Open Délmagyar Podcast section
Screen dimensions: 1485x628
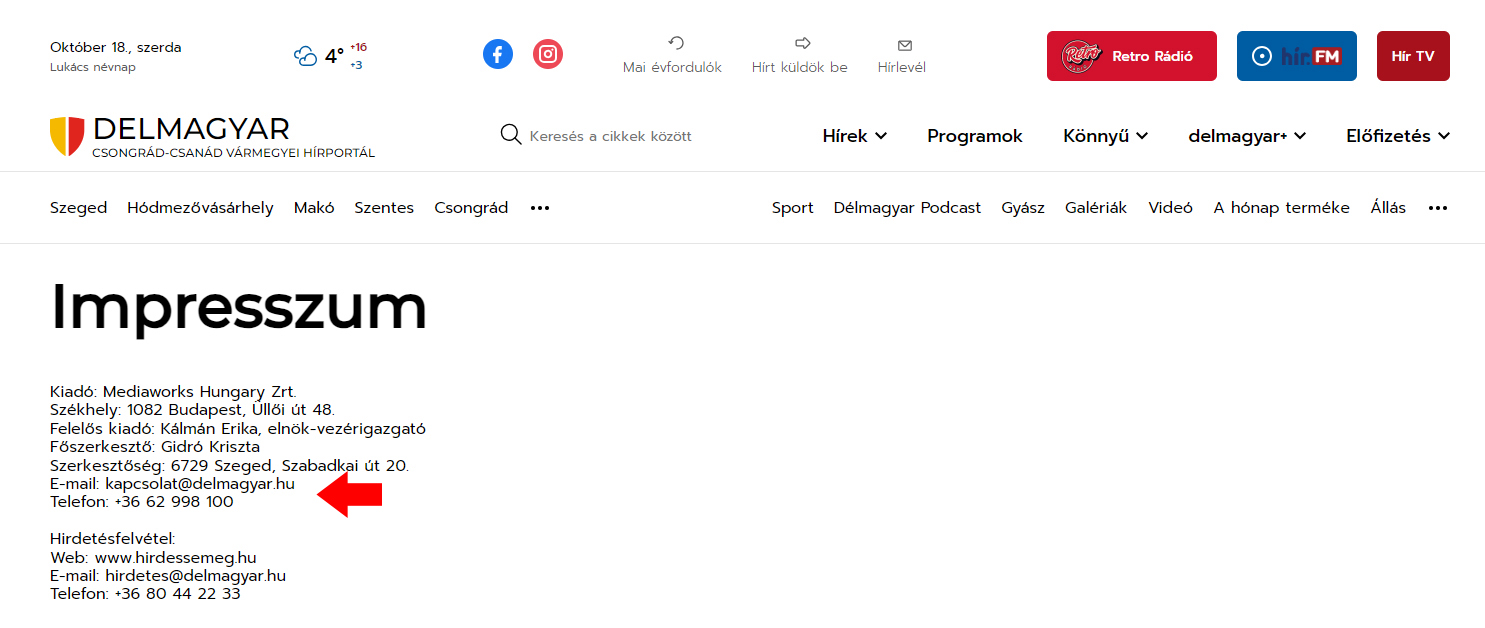pyautogui.click(x=907, y=208)
